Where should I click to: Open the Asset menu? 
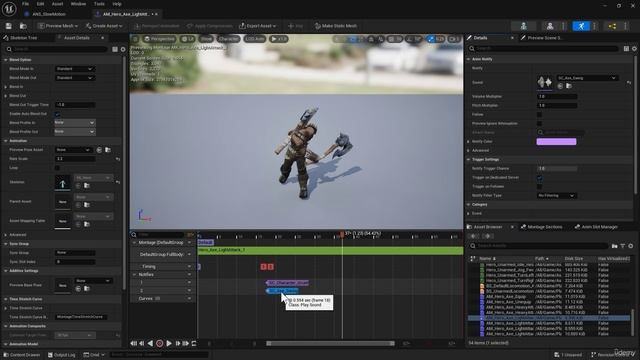coord(58,4)
